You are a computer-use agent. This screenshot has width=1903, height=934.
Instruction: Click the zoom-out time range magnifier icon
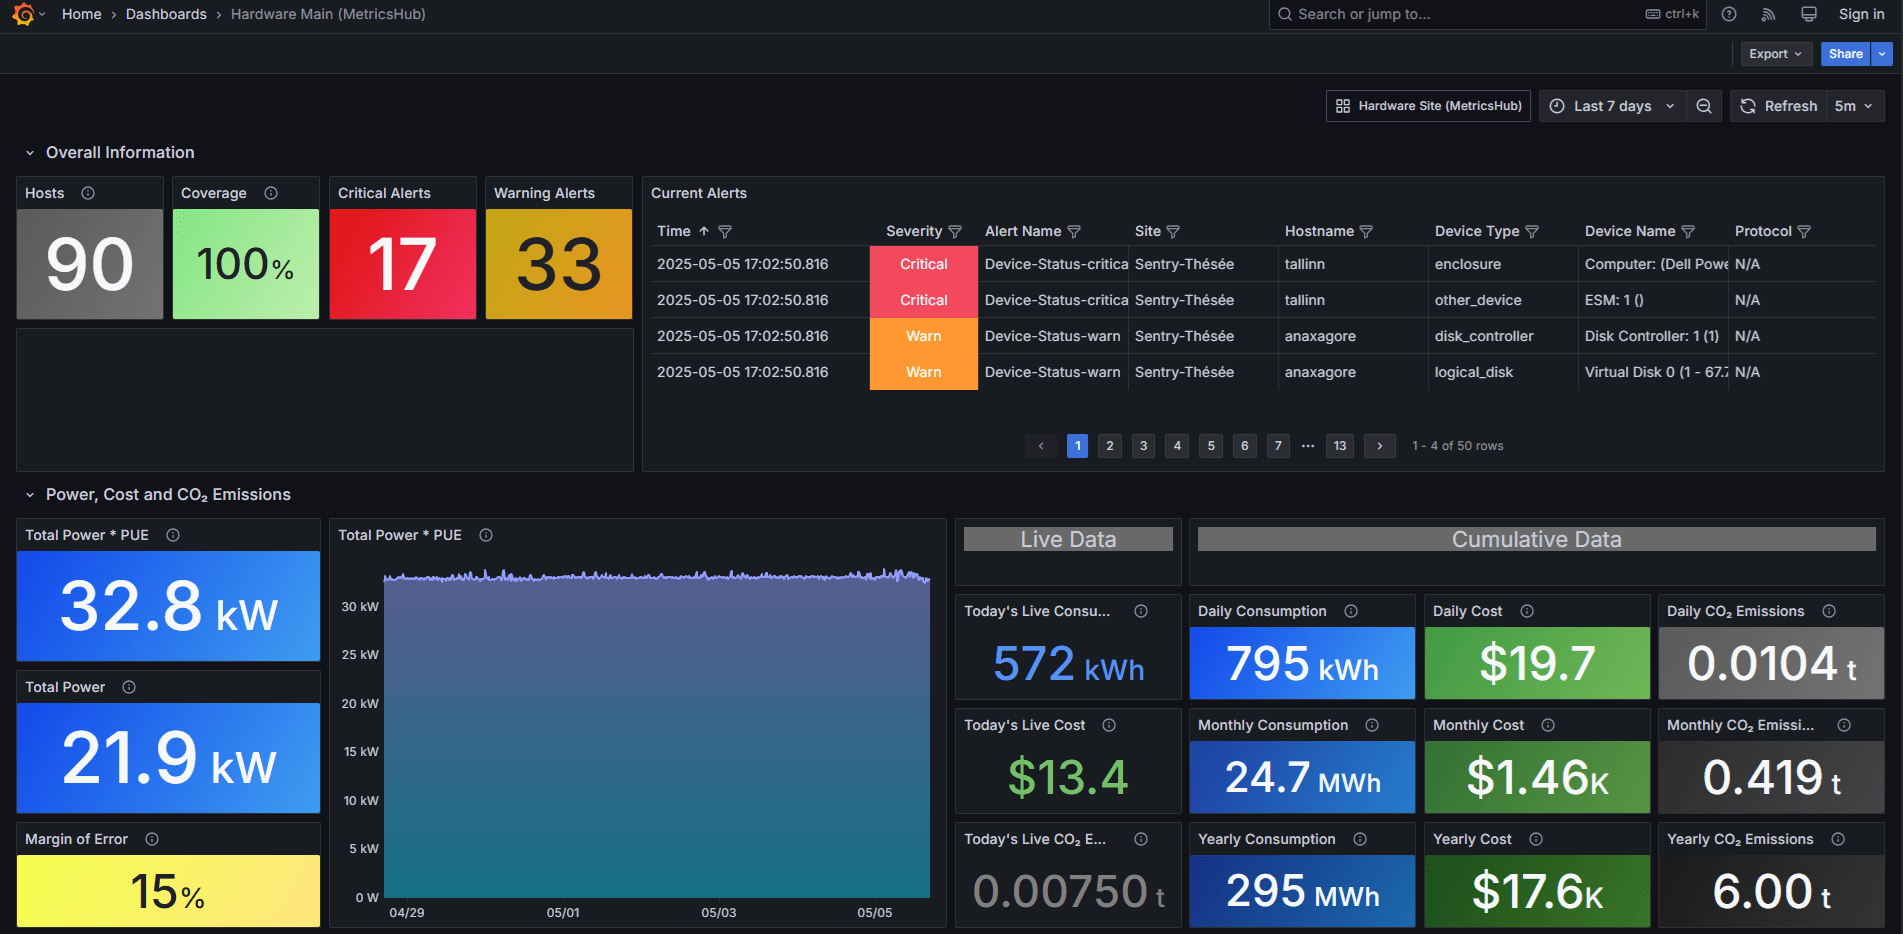(x=1704, y=106)
